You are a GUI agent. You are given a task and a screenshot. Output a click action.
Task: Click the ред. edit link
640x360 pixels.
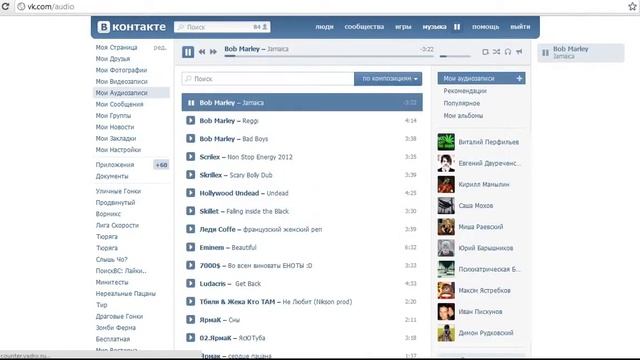point(160,47)
